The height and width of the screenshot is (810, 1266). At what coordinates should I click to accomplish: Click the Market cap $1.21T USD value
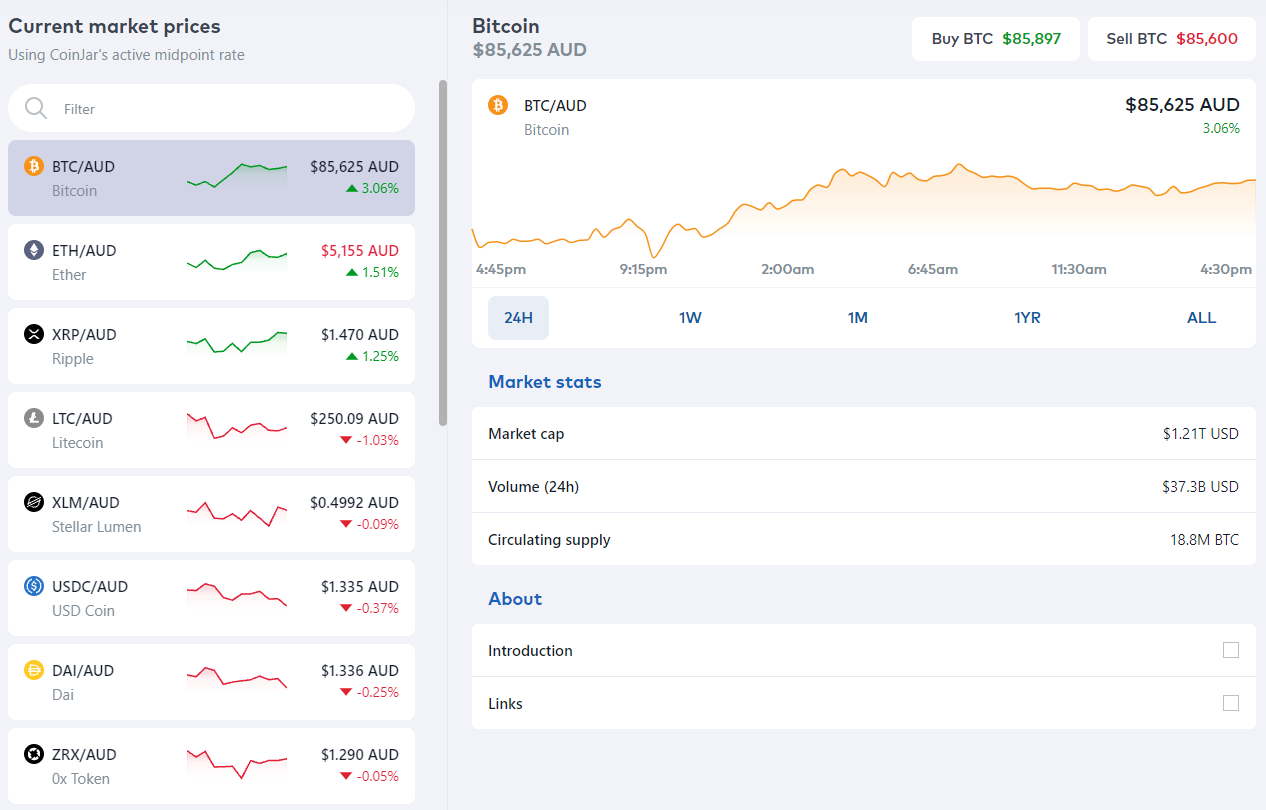pos(1201,433)
